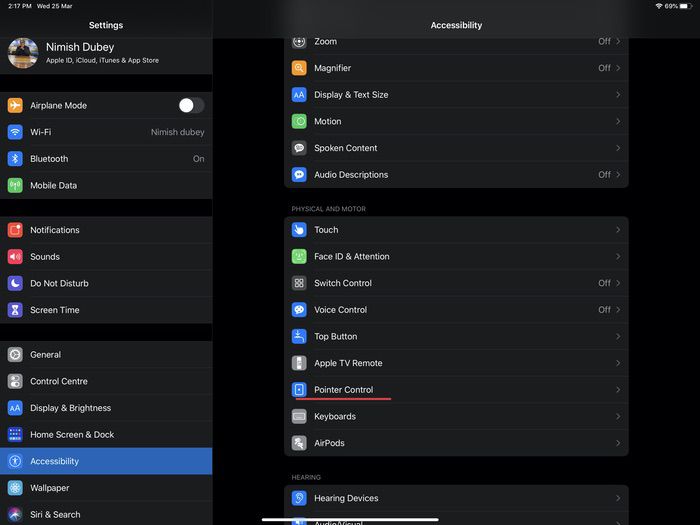This screenshot has height=525, width=700.
Task: Tap Zoom status Off value
Action: 604,42
